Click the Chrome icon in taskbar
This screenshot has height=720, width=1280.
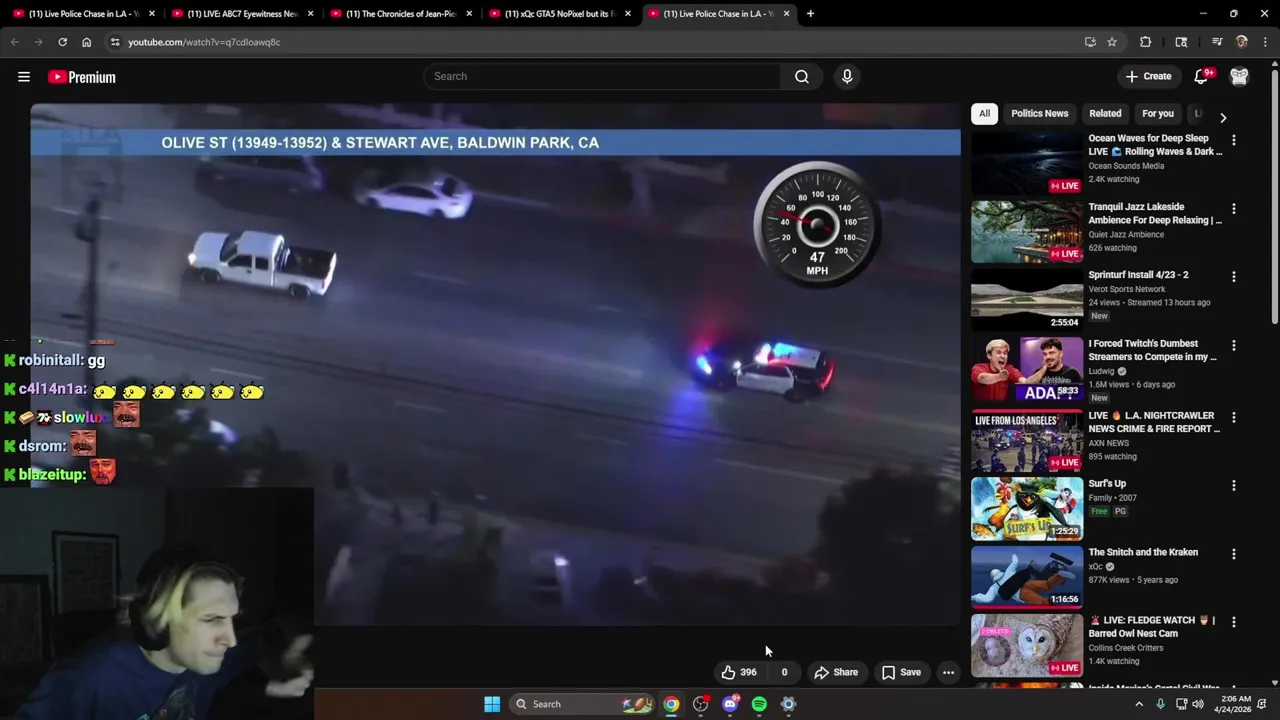tap(671, 704)
